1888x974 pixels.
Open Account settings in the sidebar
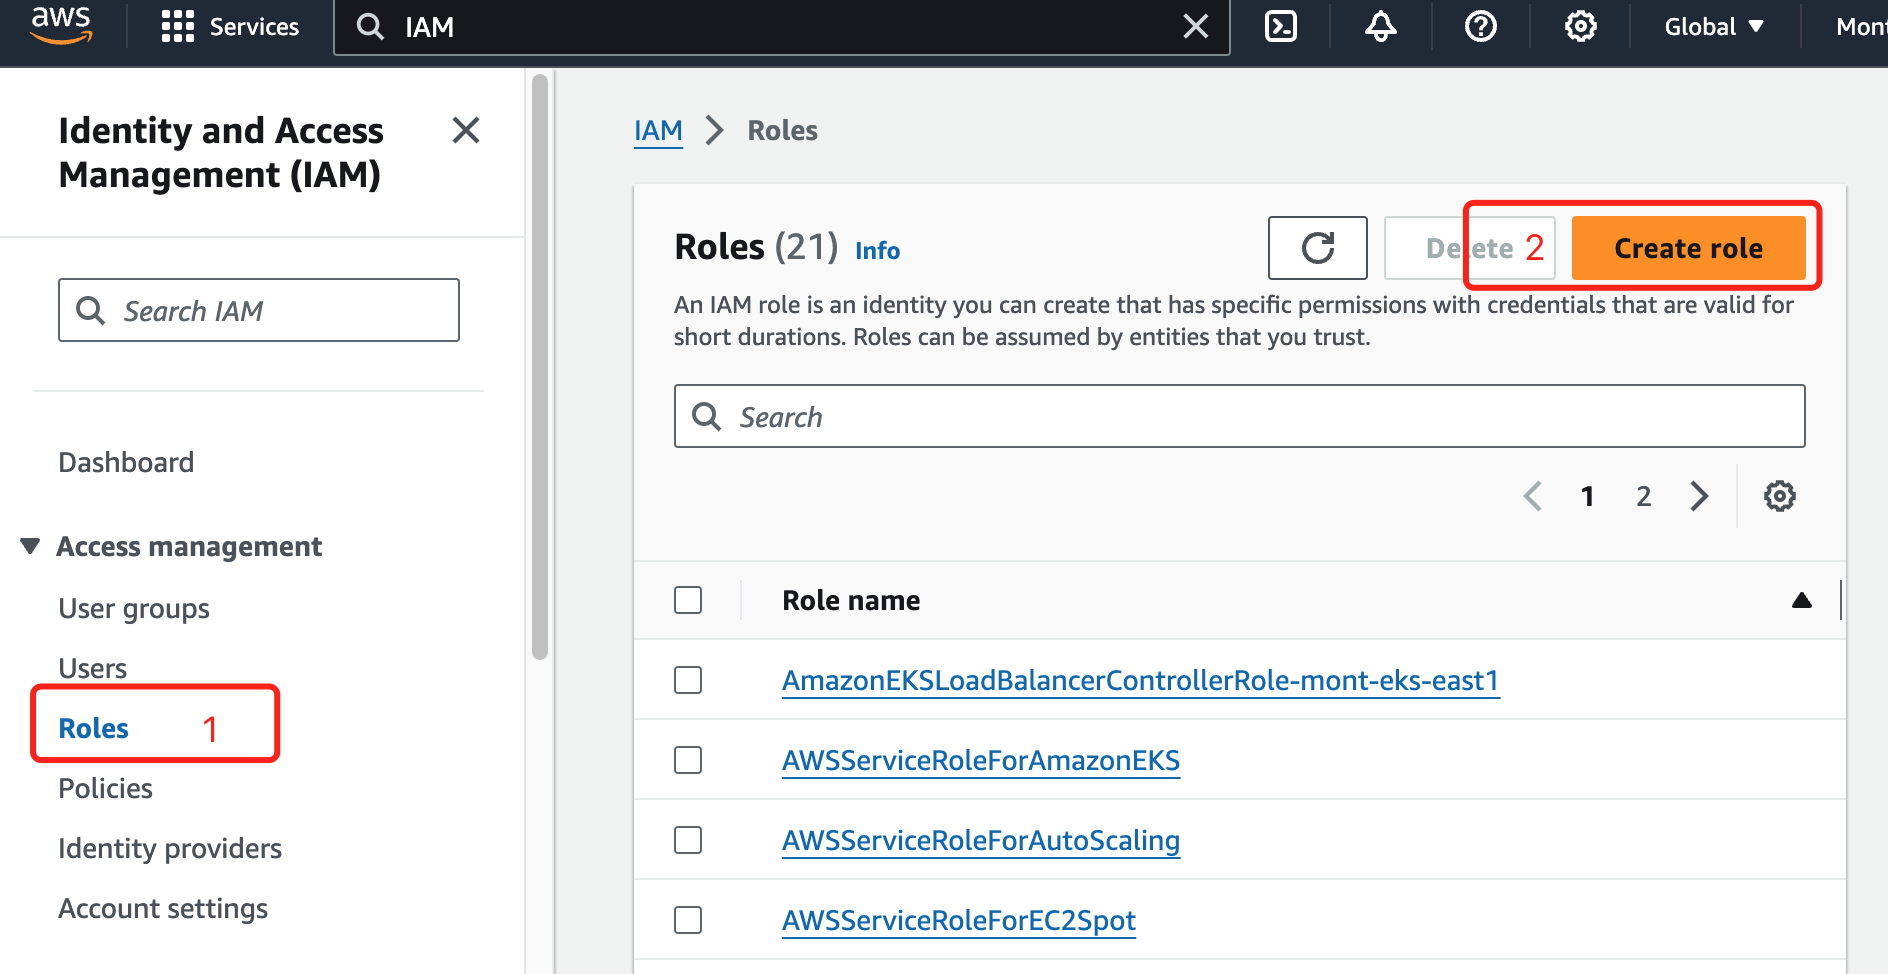[163, 908]
